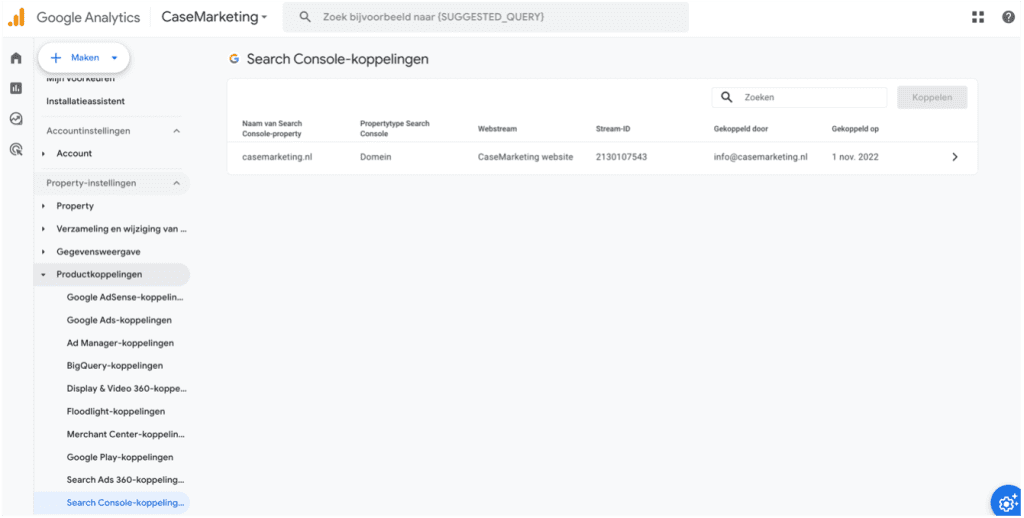
Task: Click the Stream-ID column header
Action: click(613, 129)
